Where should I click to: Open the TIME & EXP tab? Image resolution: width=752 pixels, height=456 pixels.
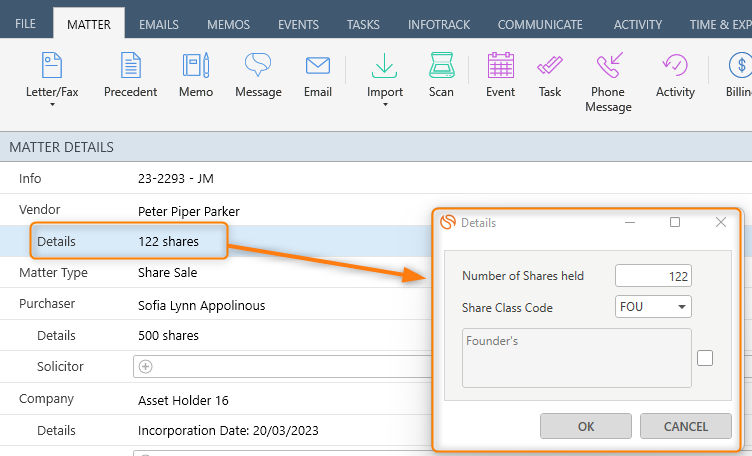[x=720, y=24]
